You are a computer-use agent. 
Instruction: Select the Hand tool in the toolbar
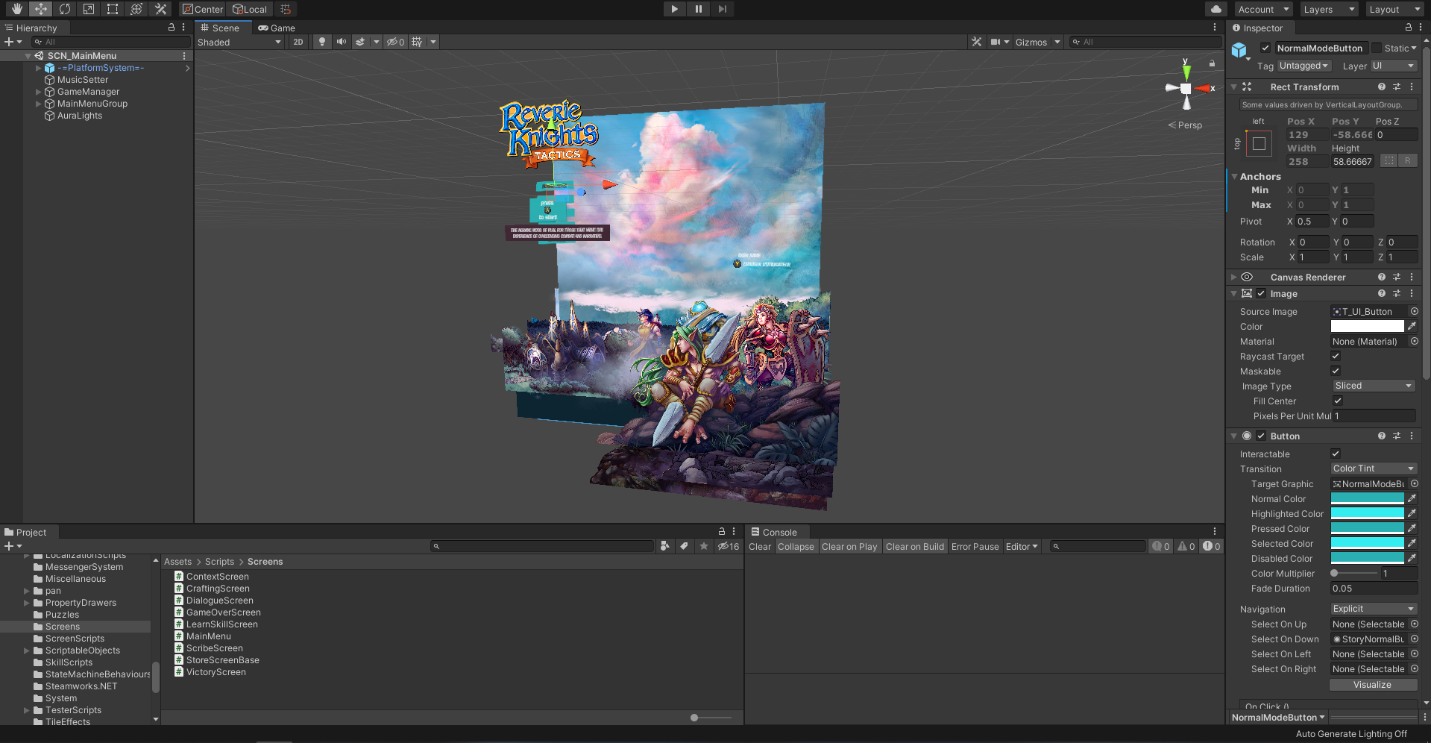[17, 9]
